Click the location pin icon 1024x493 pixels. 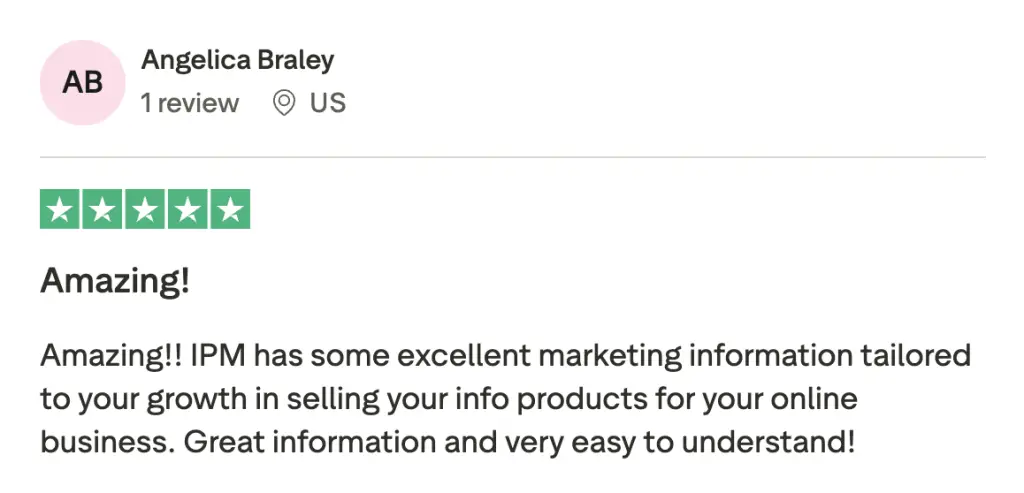(284, 103)
